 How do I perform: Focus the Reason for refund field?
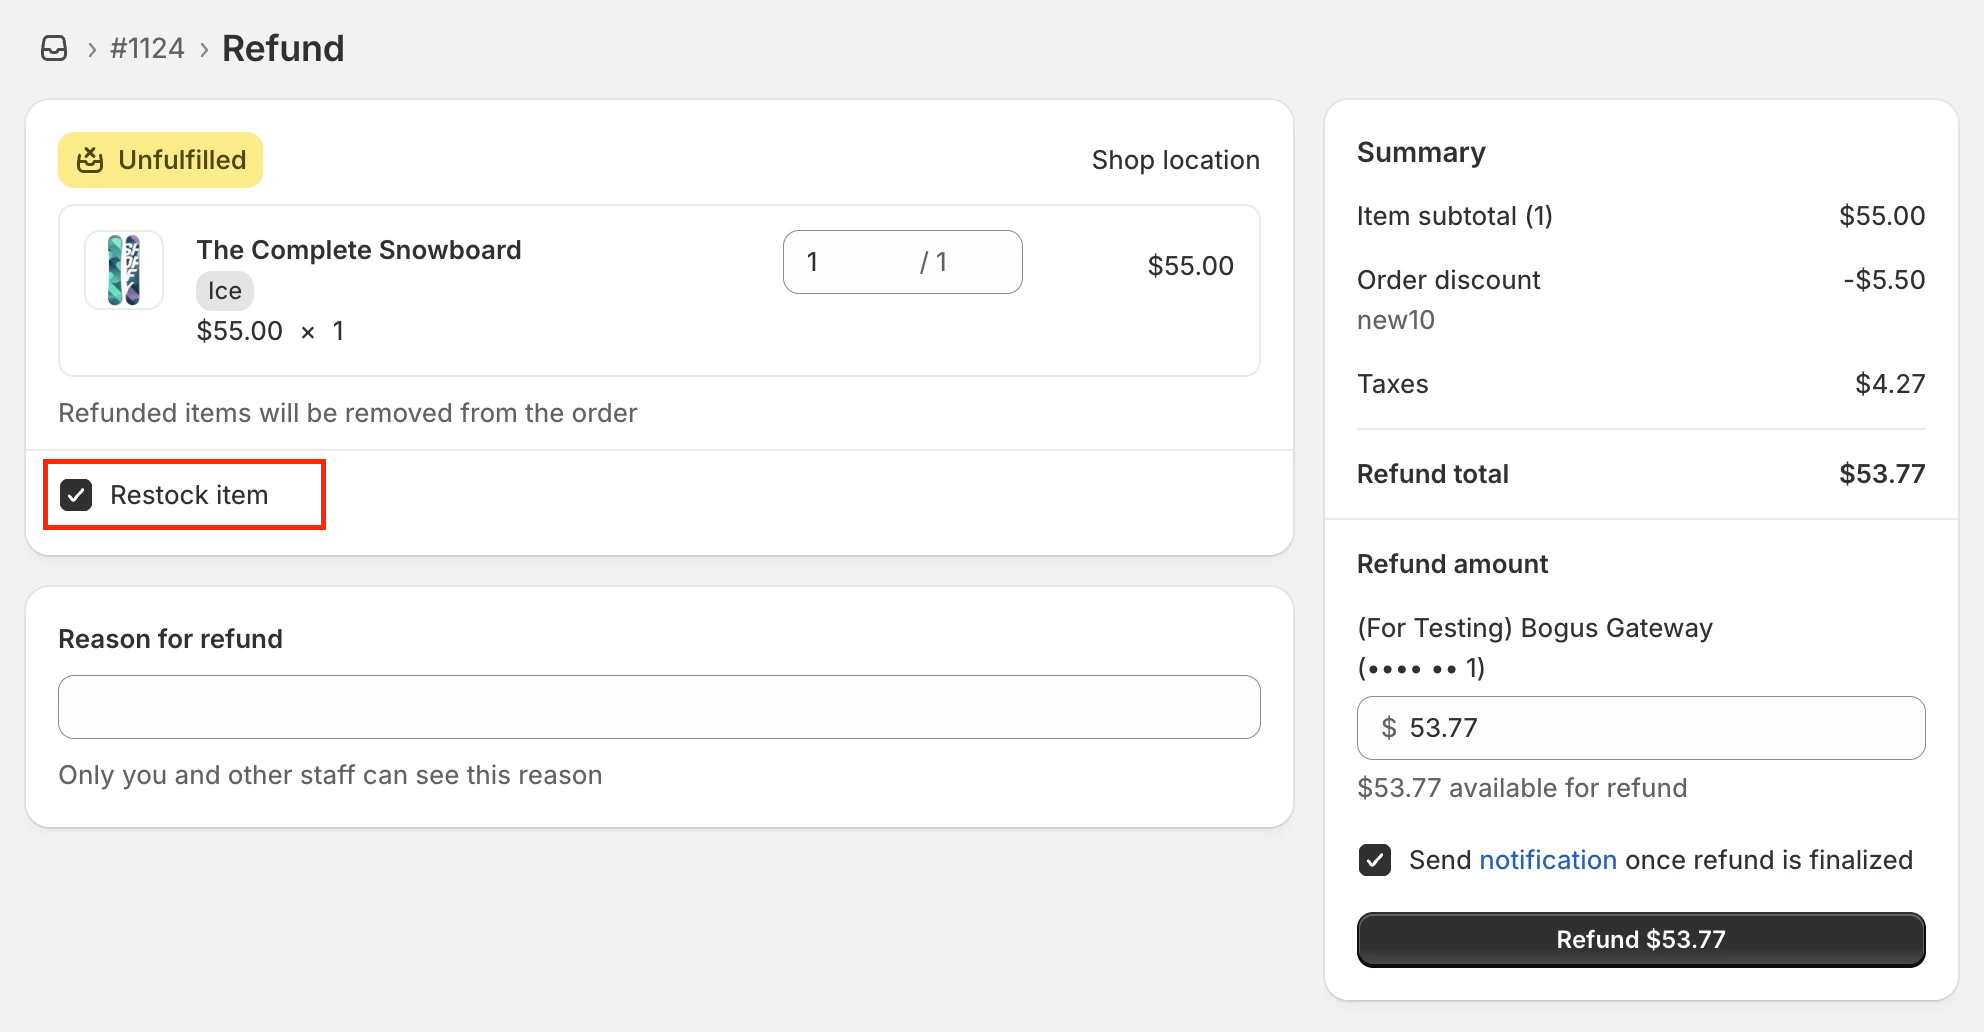point(659,707)
